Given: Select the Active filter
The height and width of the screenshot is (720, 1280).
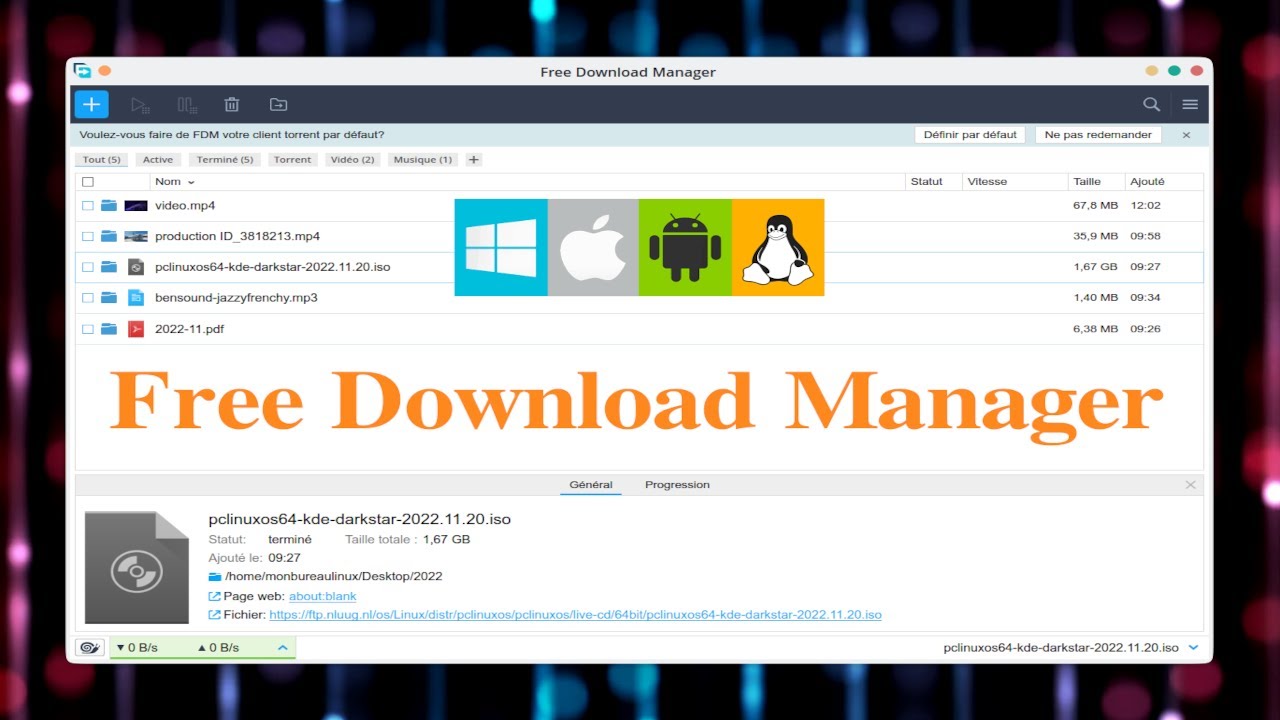Looking at the screenshot, I should pos(158,160).
